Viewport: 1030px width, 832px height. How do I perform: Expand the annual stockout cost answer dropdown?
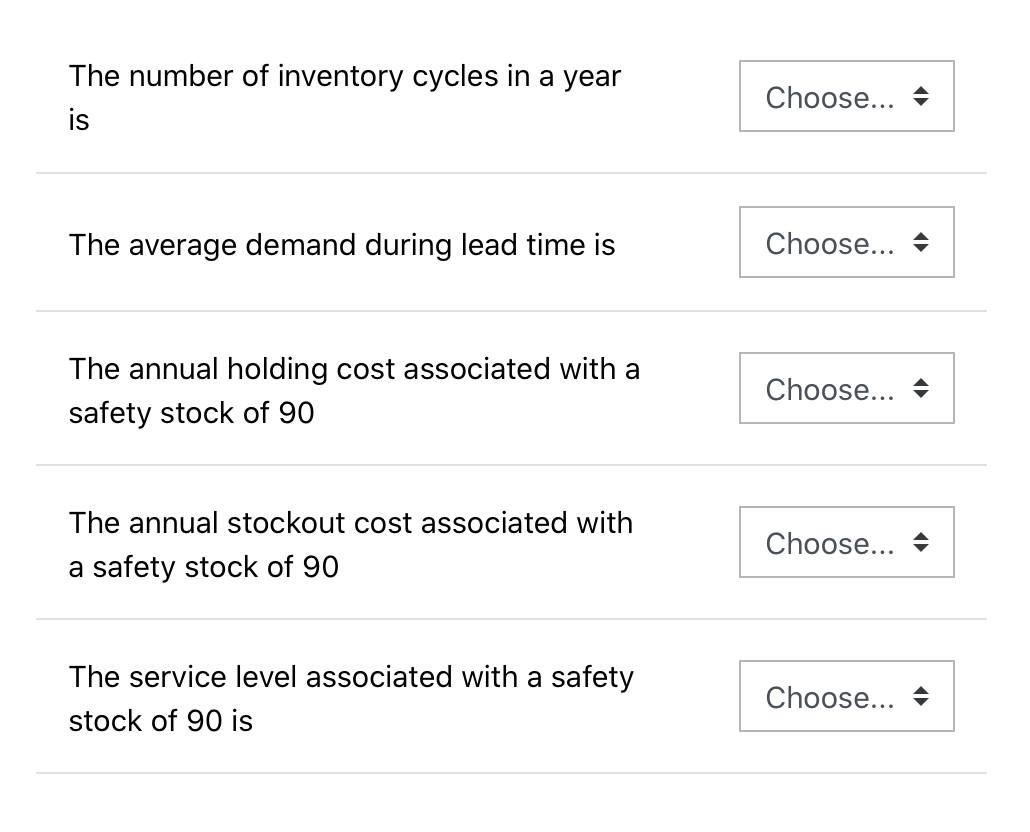pos(846,543)
